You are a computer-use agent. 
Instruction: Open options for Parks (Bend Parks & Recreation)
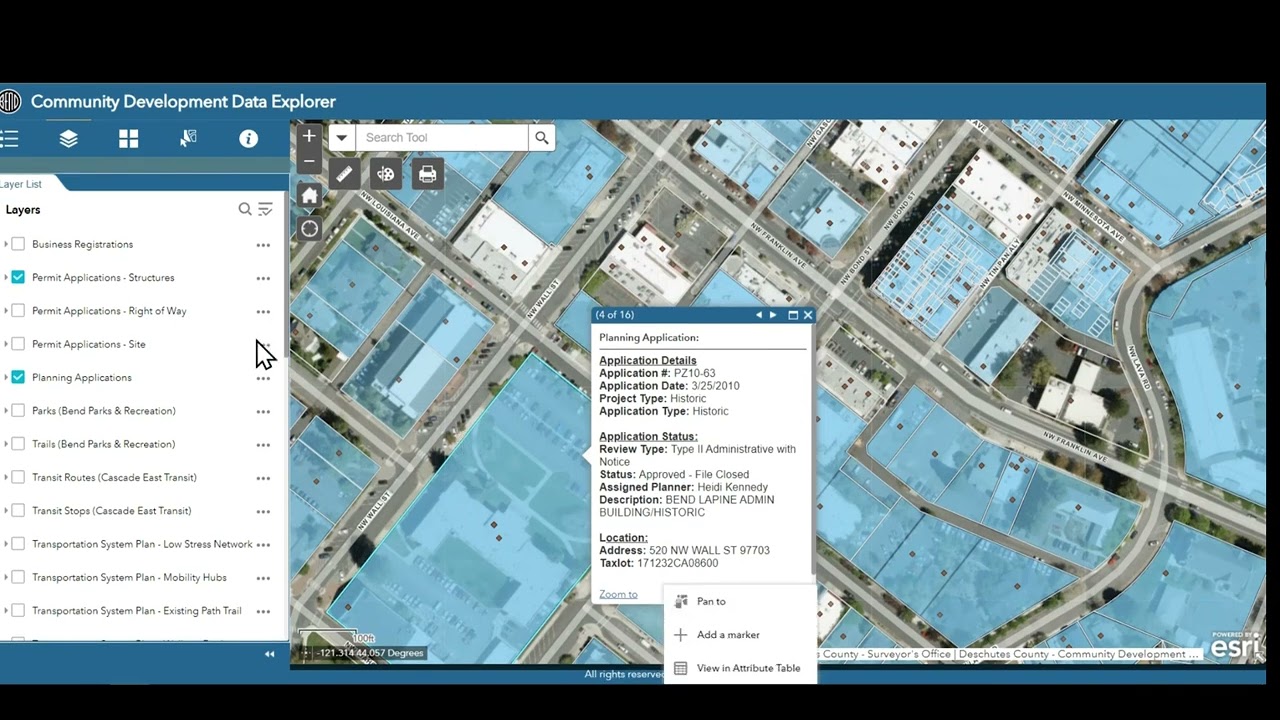[263, 411]
